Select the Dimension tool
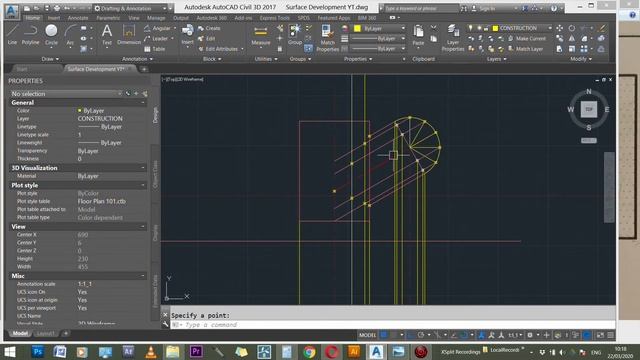Screen dimensions: 640x360 pos(129,34)
